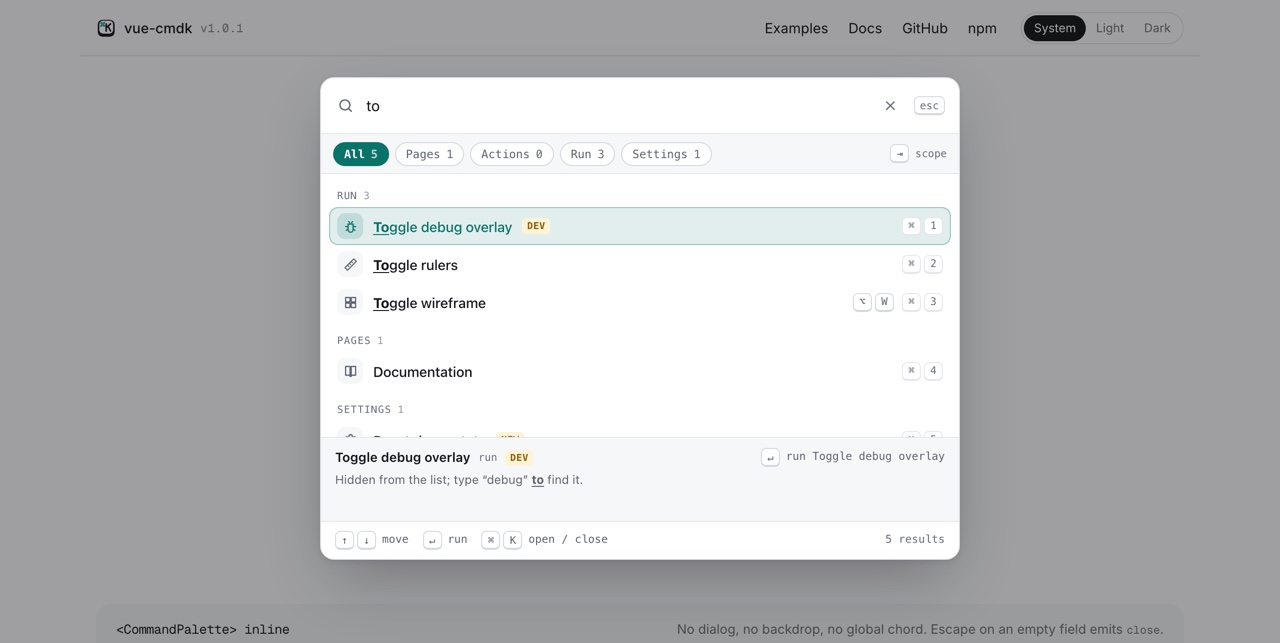Click the vue-cmdk title text
1280x643 pixels.
(x=158, y=28)
